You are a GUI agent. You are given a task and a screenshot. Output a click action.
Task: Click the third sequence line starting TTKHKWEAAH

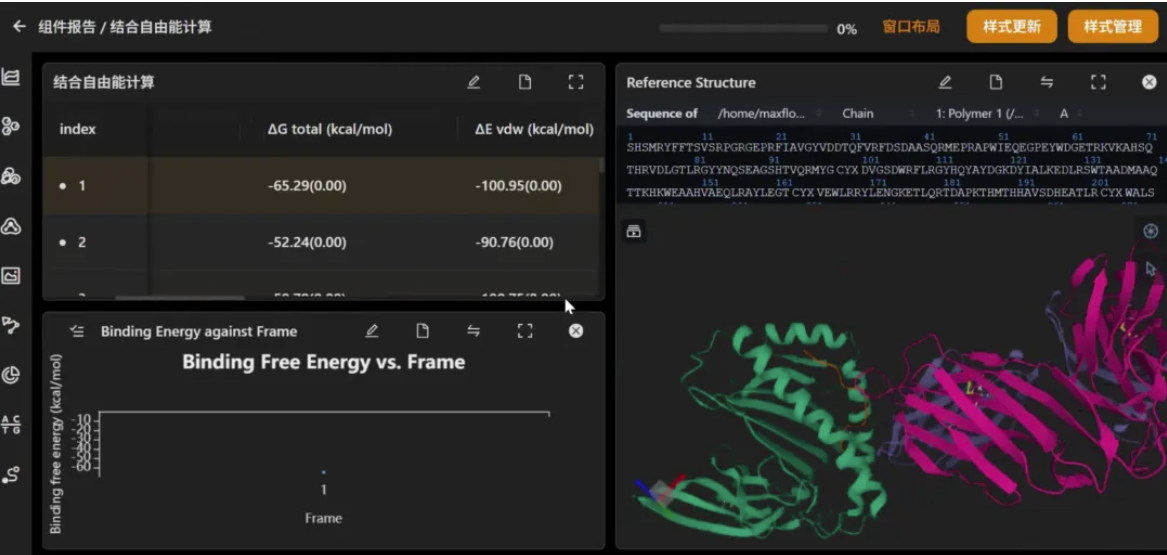tap(890, 193)
